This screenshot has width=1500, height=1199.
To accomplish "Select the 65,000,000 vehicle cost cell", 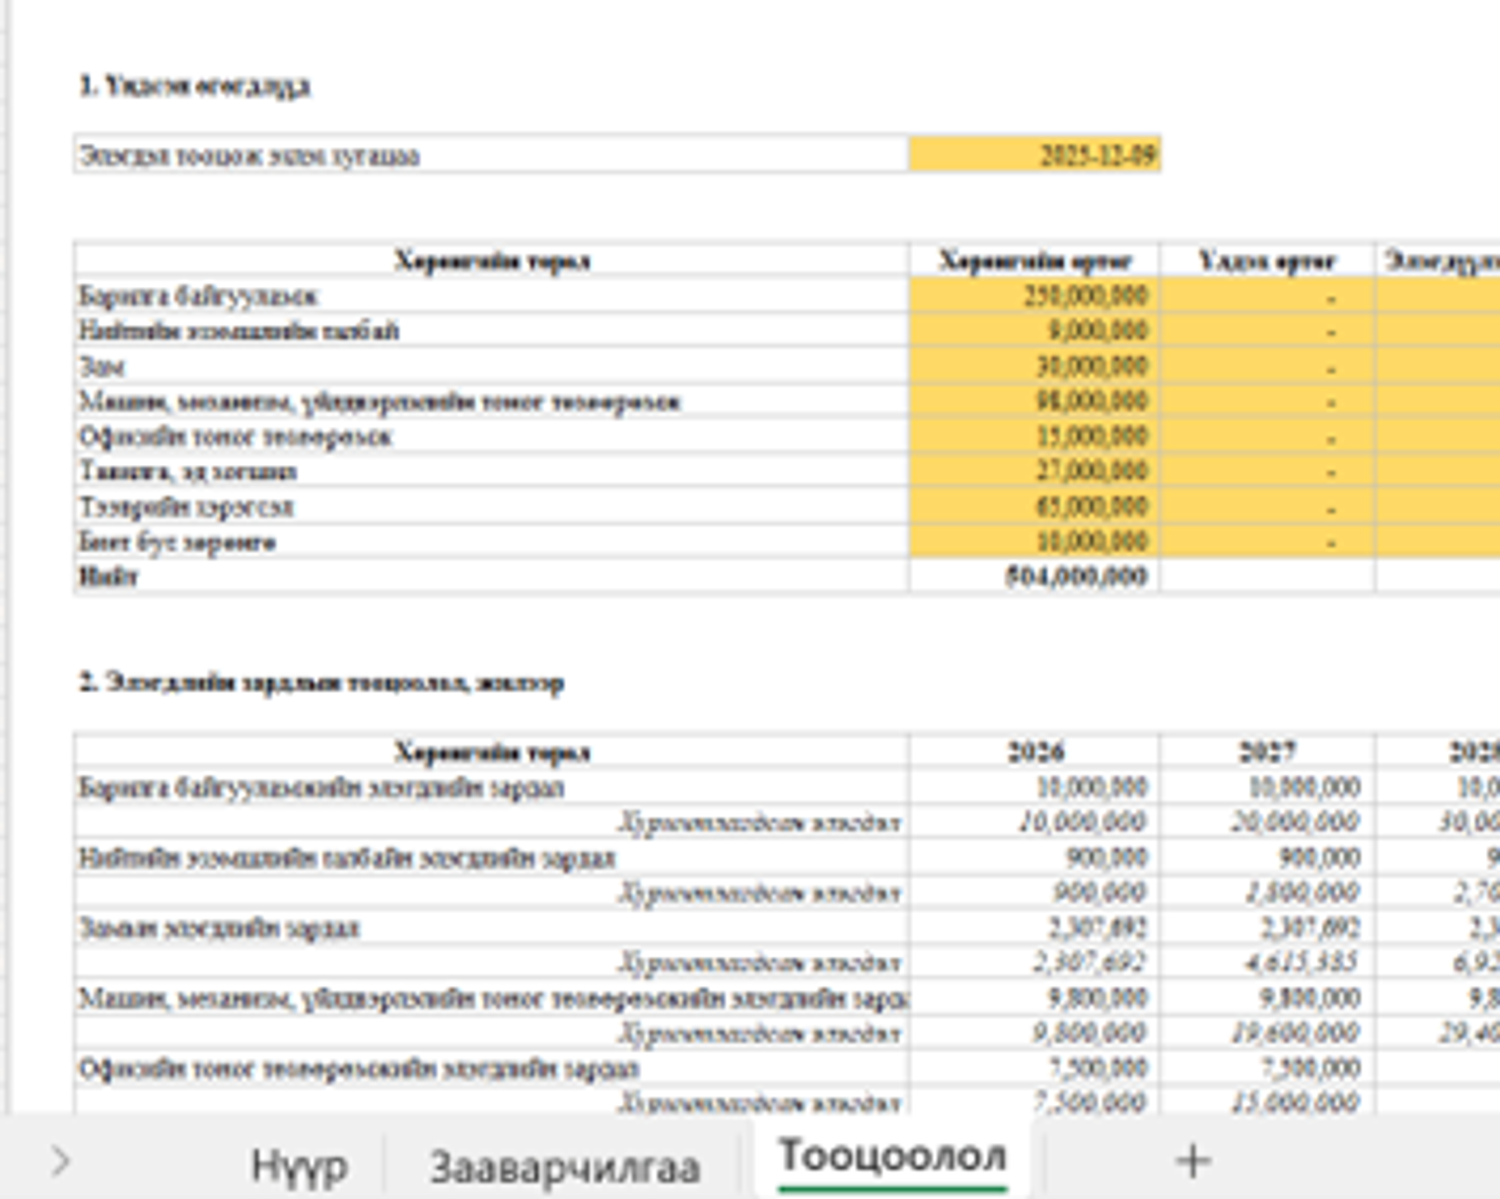I will click(1034, 506).
